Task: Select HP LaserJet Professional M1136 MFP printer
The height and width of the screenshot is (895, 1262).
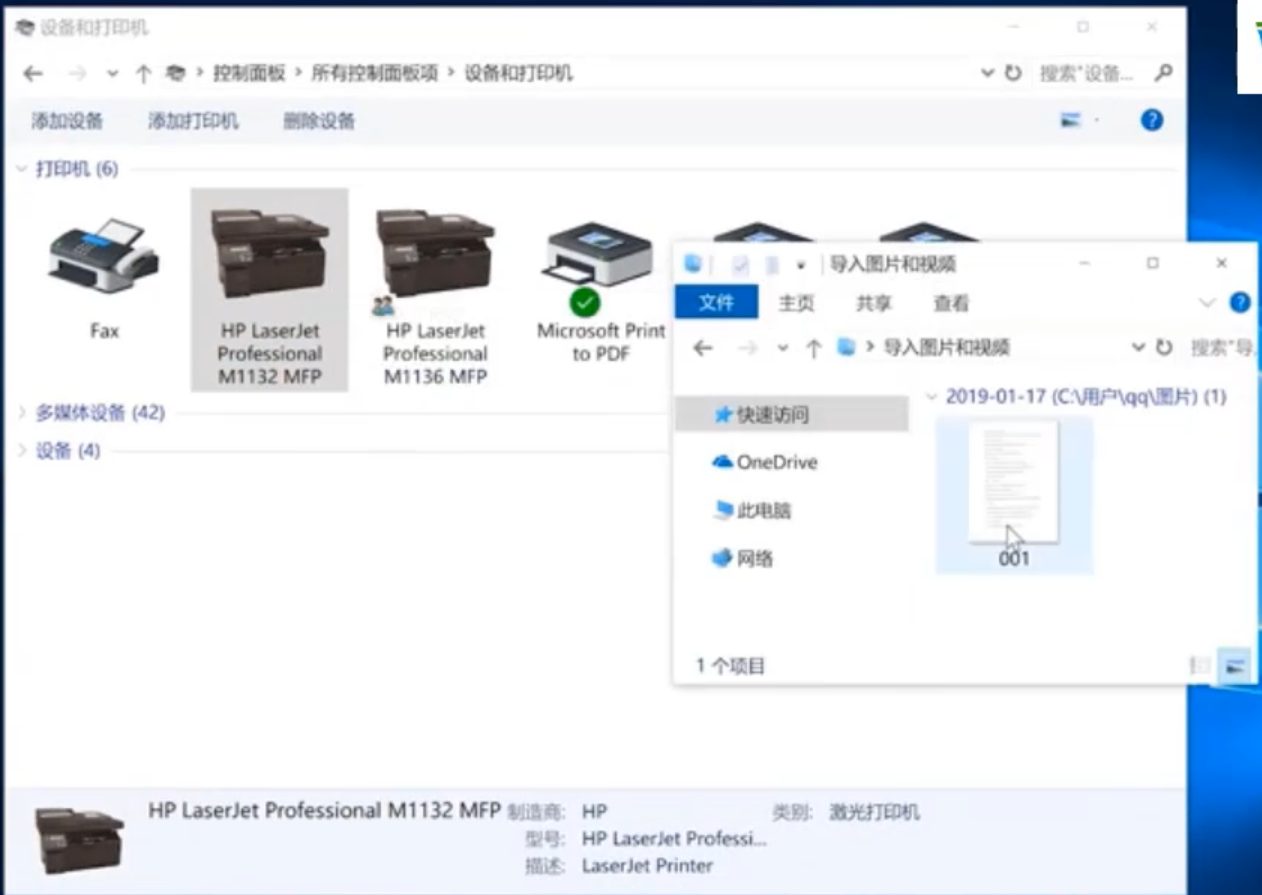Action: 435,290
